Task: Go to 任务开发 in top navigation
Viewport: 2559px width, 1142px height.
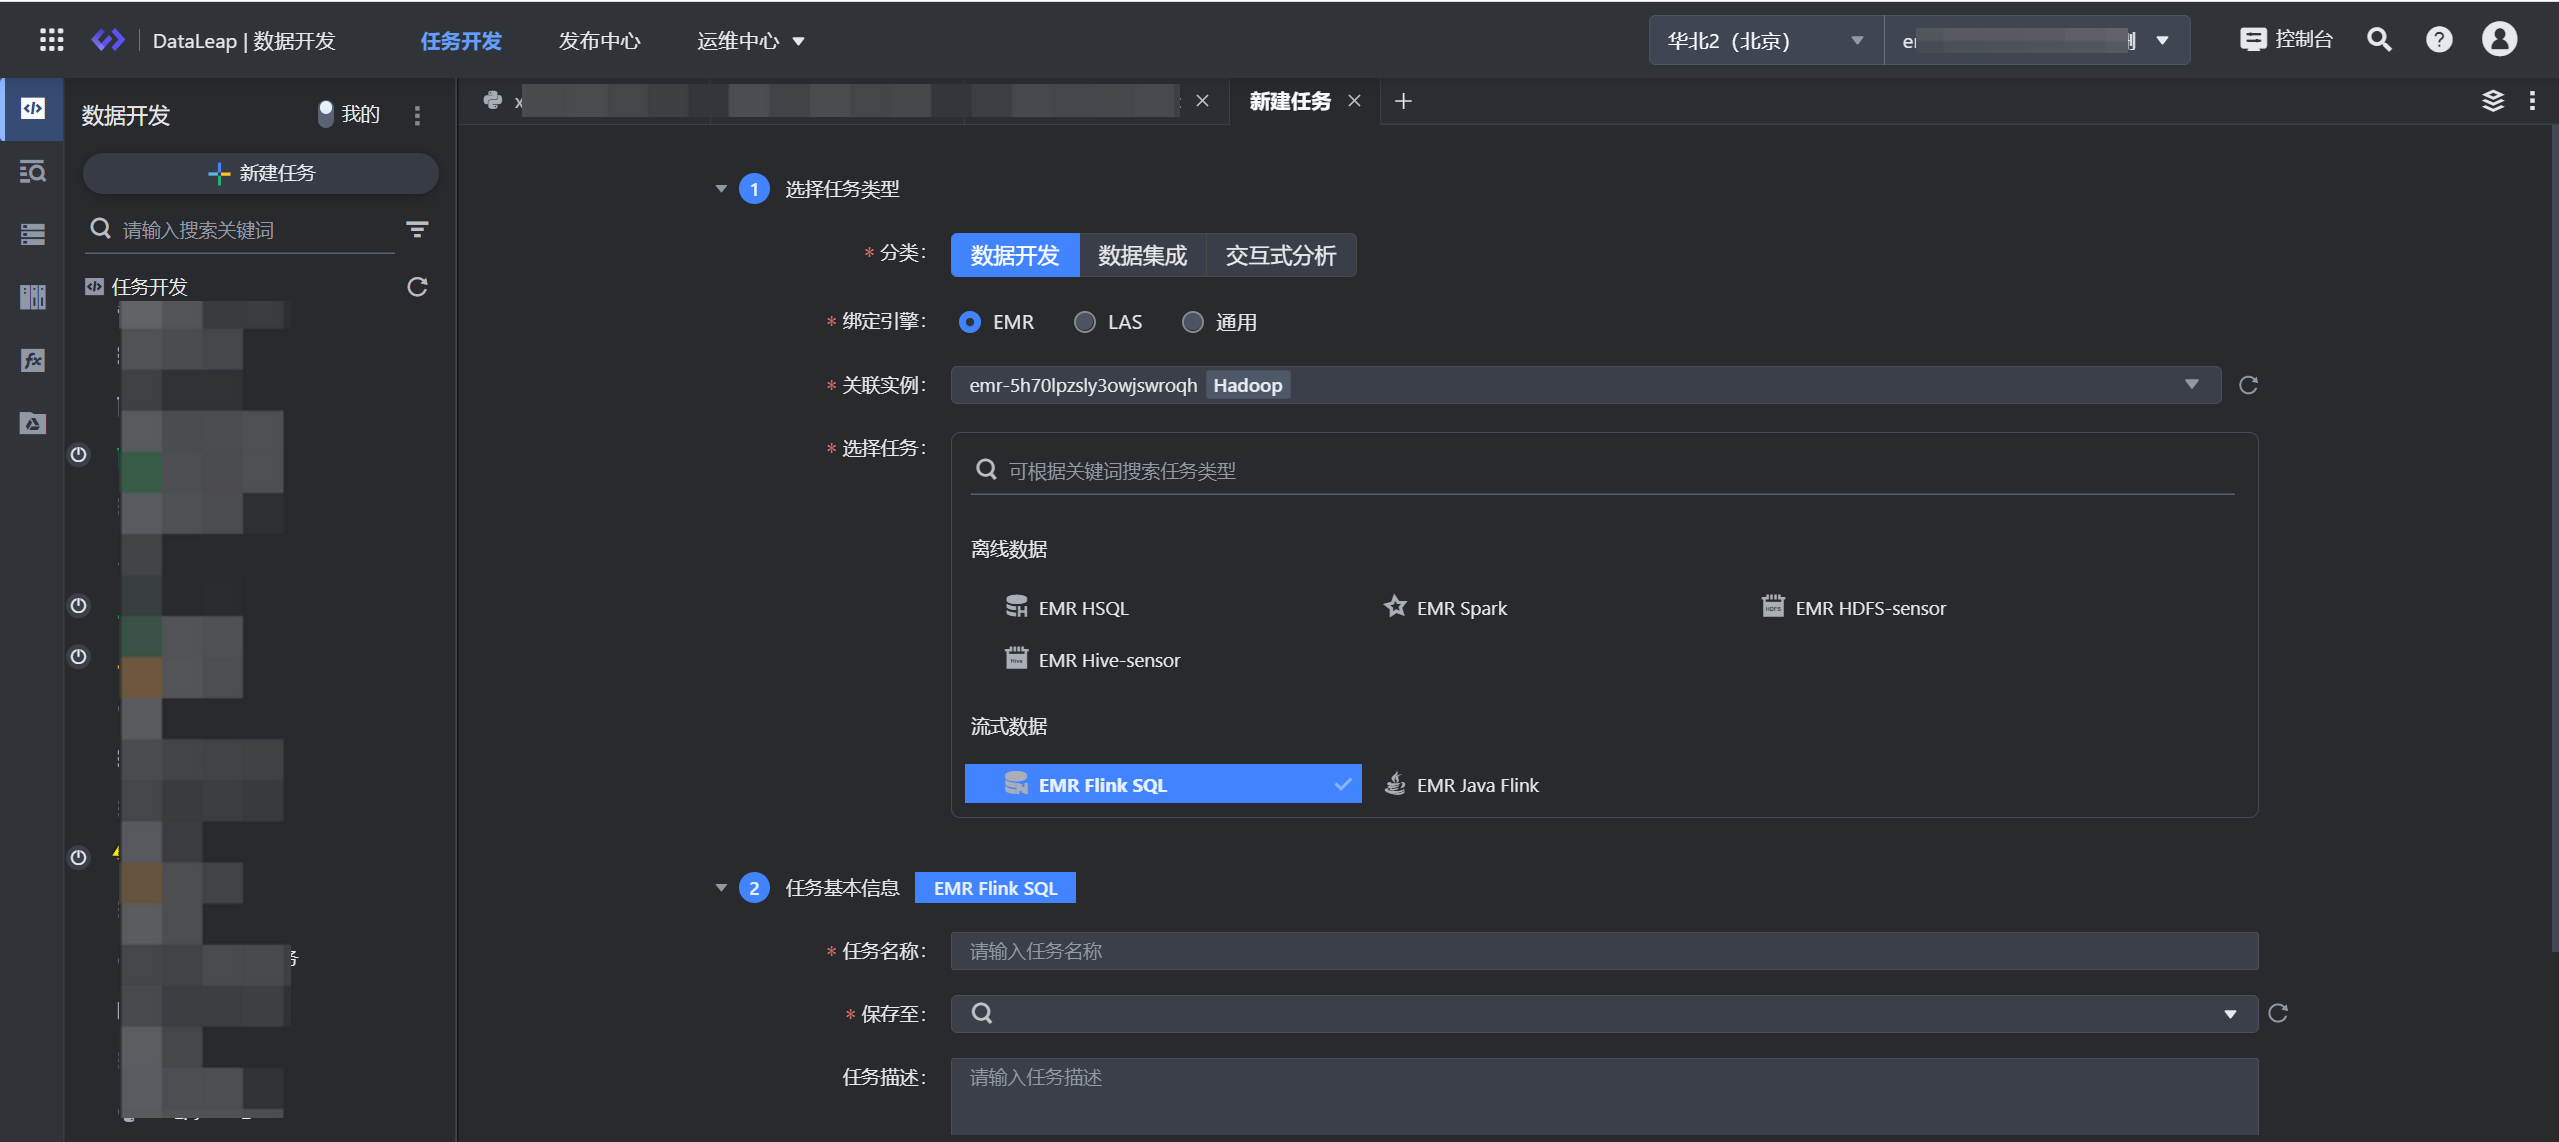Action: tap(461, 41)
